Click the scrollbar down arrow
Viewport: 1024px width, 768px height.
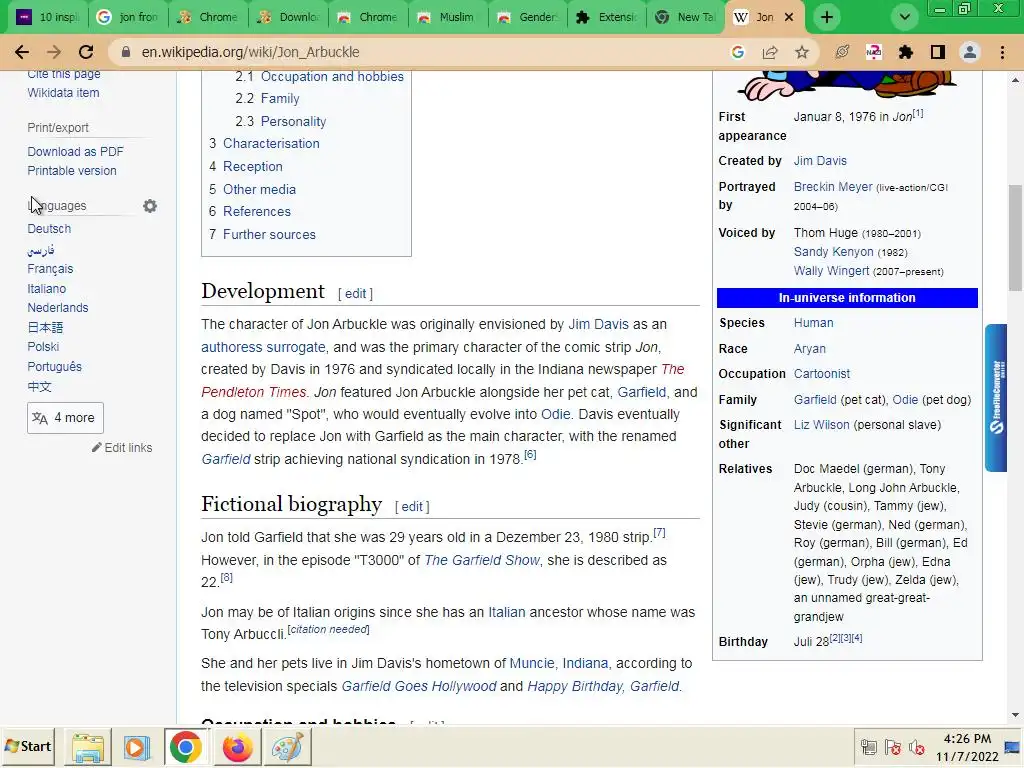pos(1016,716)
